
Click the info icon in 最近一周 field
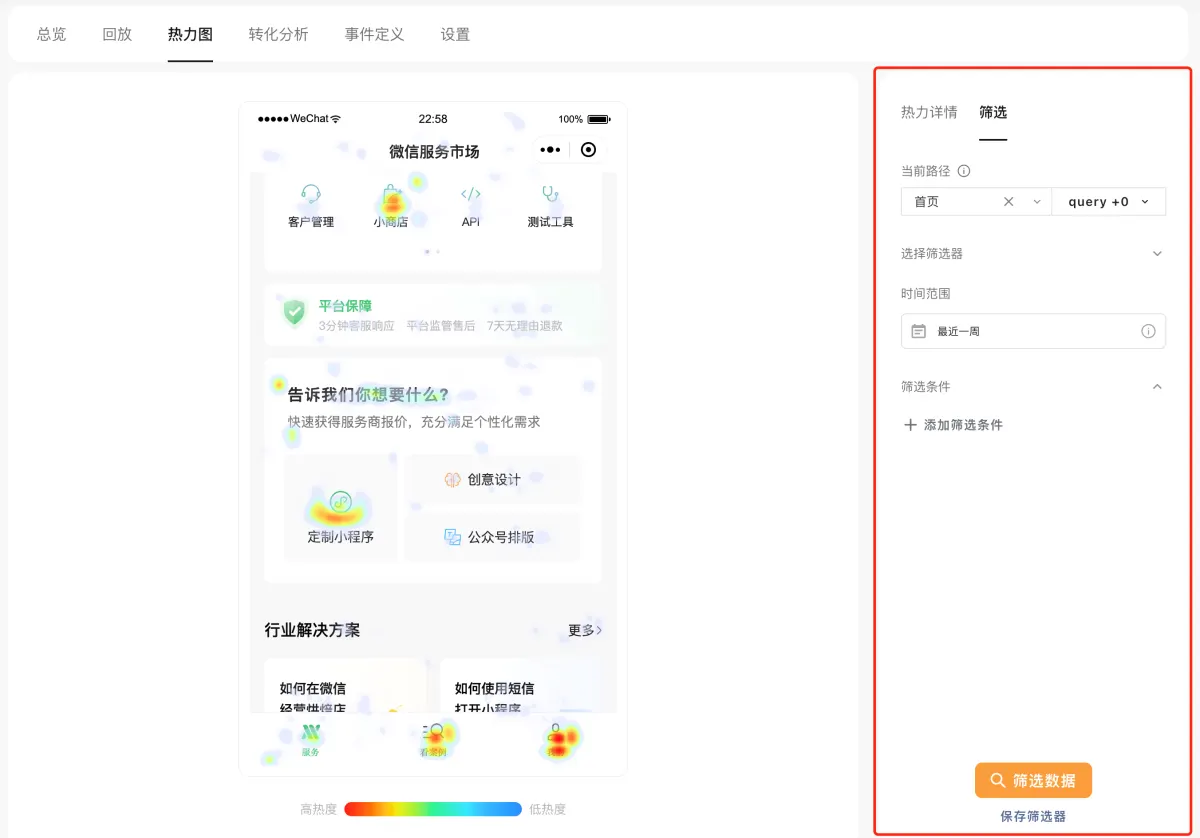coord(1148,331)
